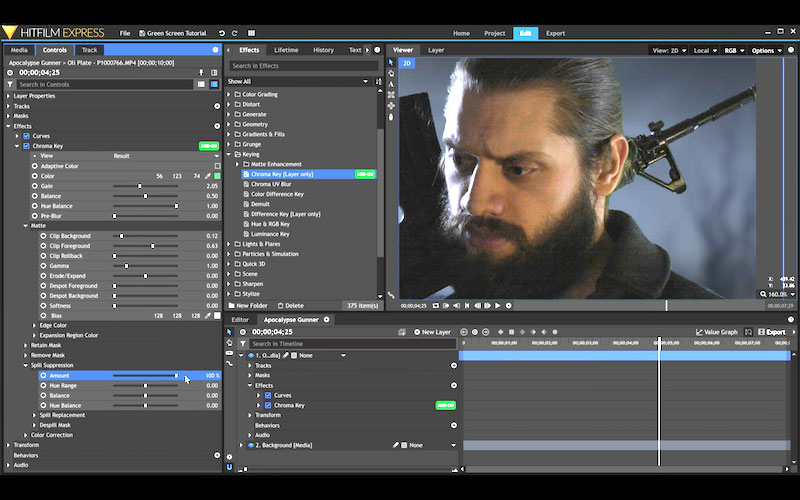
Task: Collapse the Matte section
Action: point(26,226)
